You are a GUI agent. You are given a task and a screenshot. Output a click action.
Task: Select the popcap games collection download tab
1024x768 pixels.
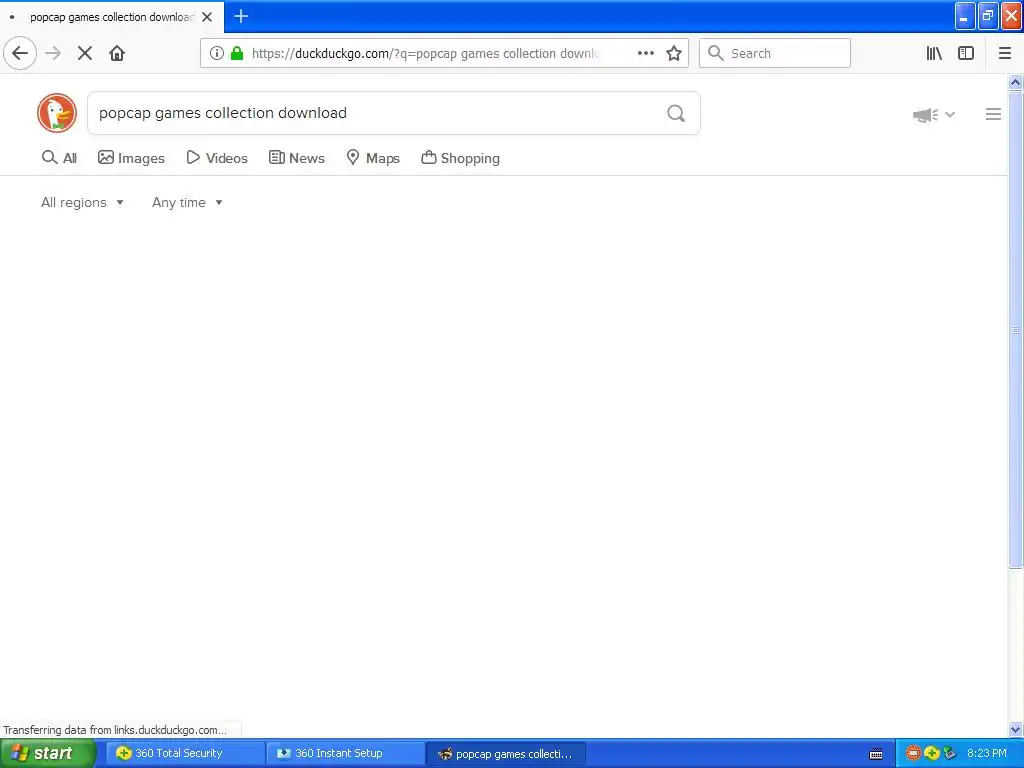(x=112, y=17)
